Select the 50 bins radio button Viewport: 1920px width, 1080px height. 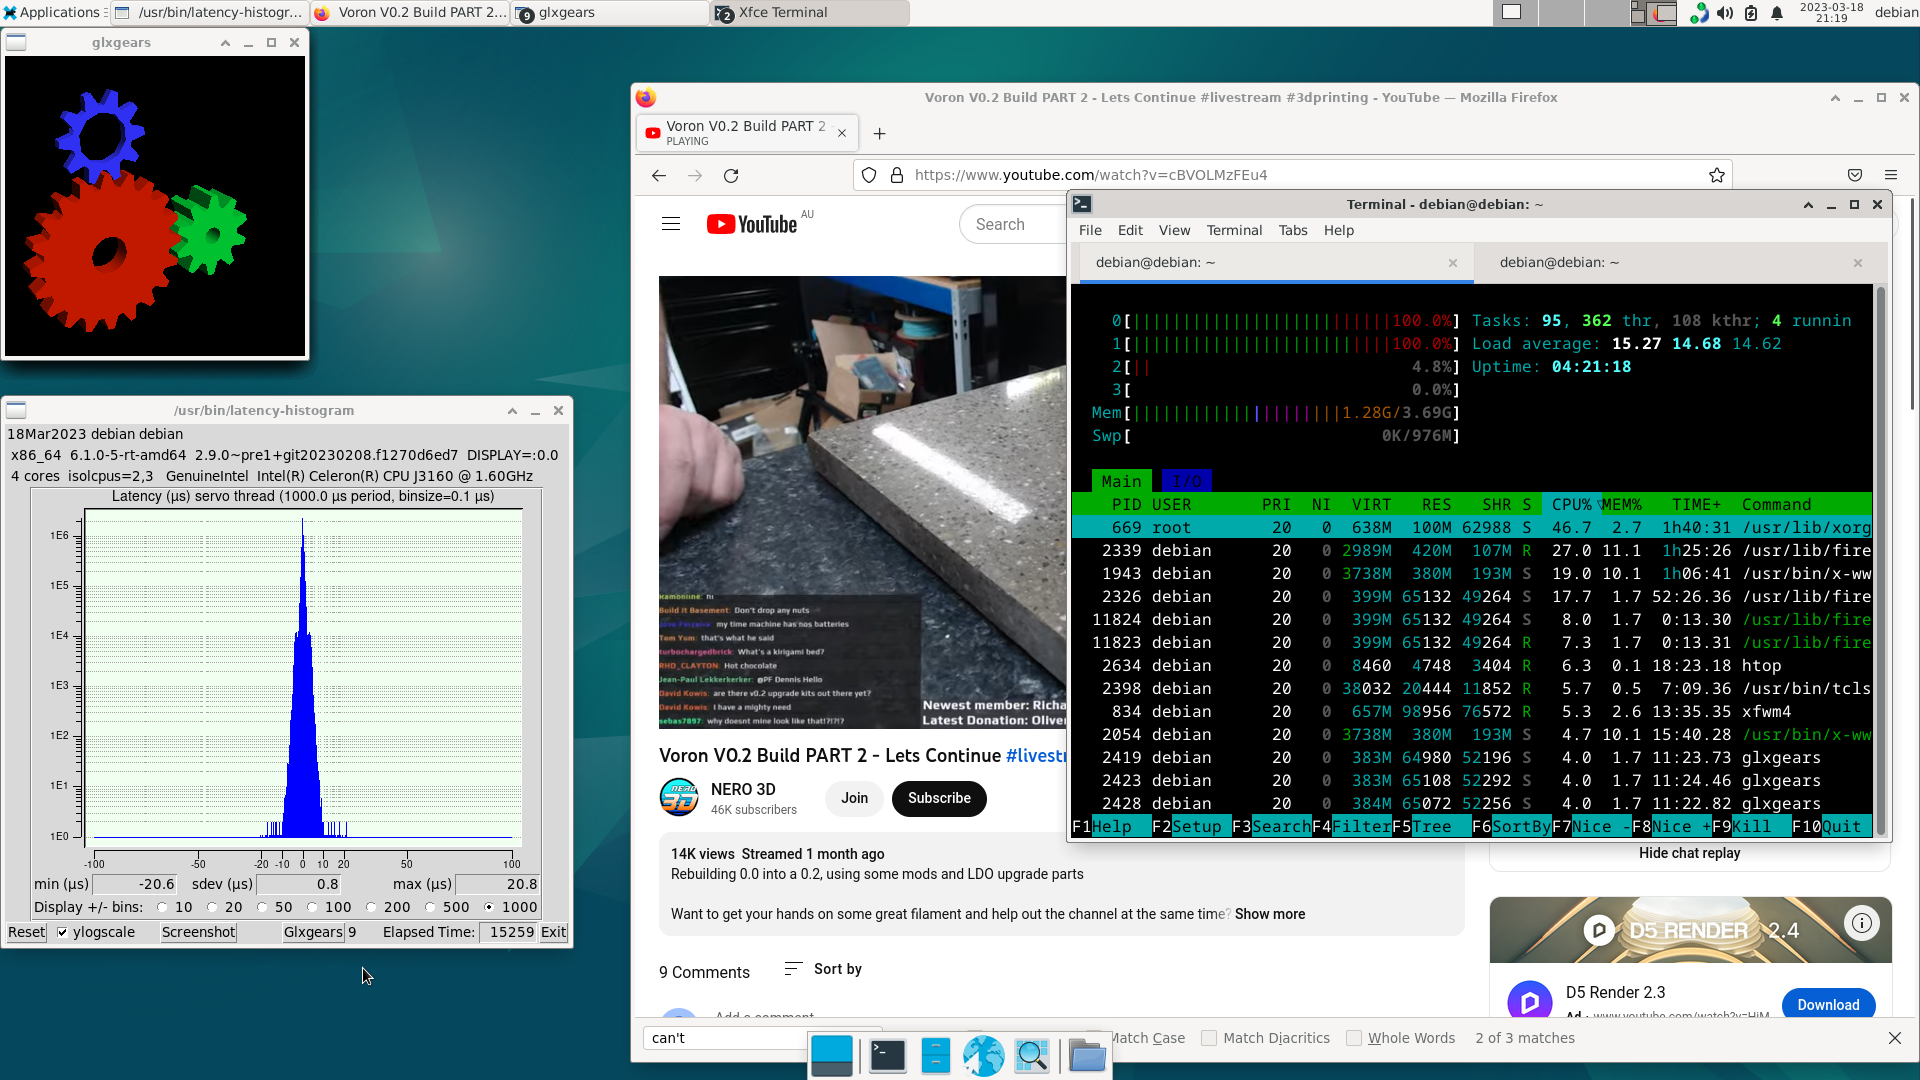262,907
